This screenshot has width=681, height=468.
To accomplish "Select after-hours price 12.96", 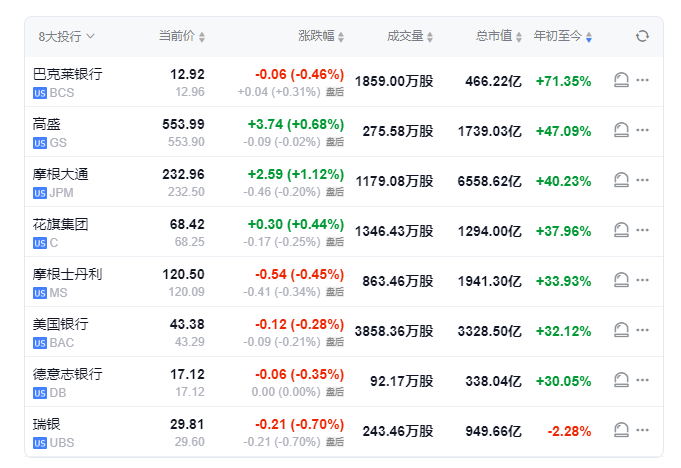I will (x=190, y=92).
